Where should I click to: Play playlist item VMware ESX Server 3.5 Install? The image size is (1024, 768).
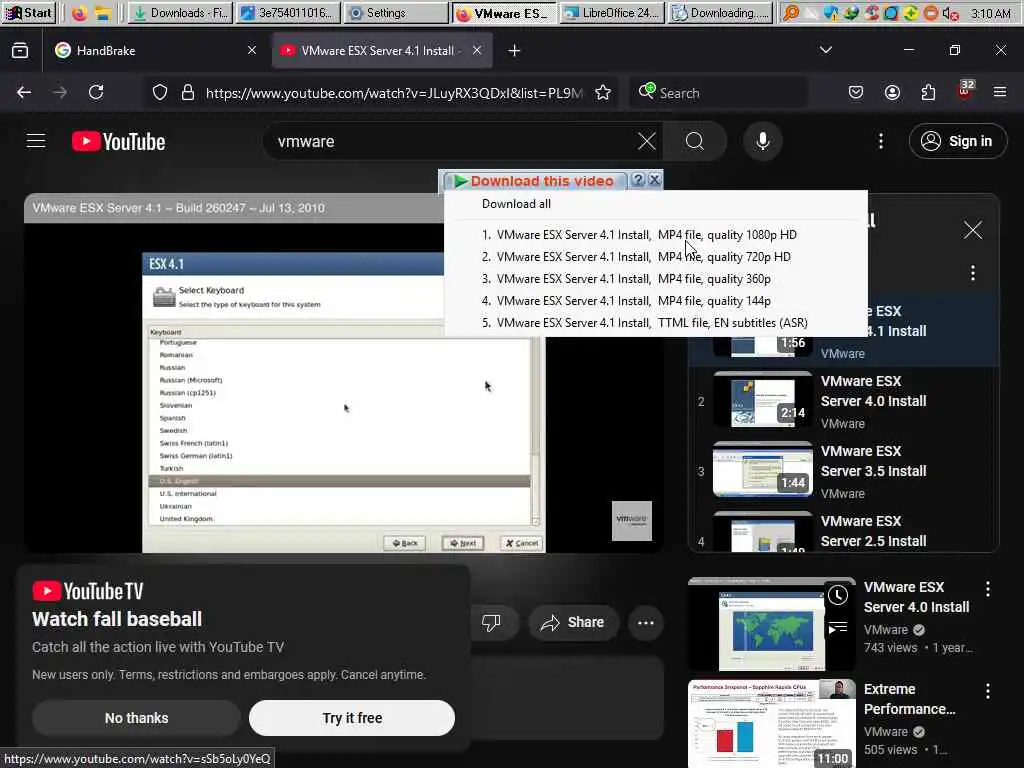tap(844, 472)
